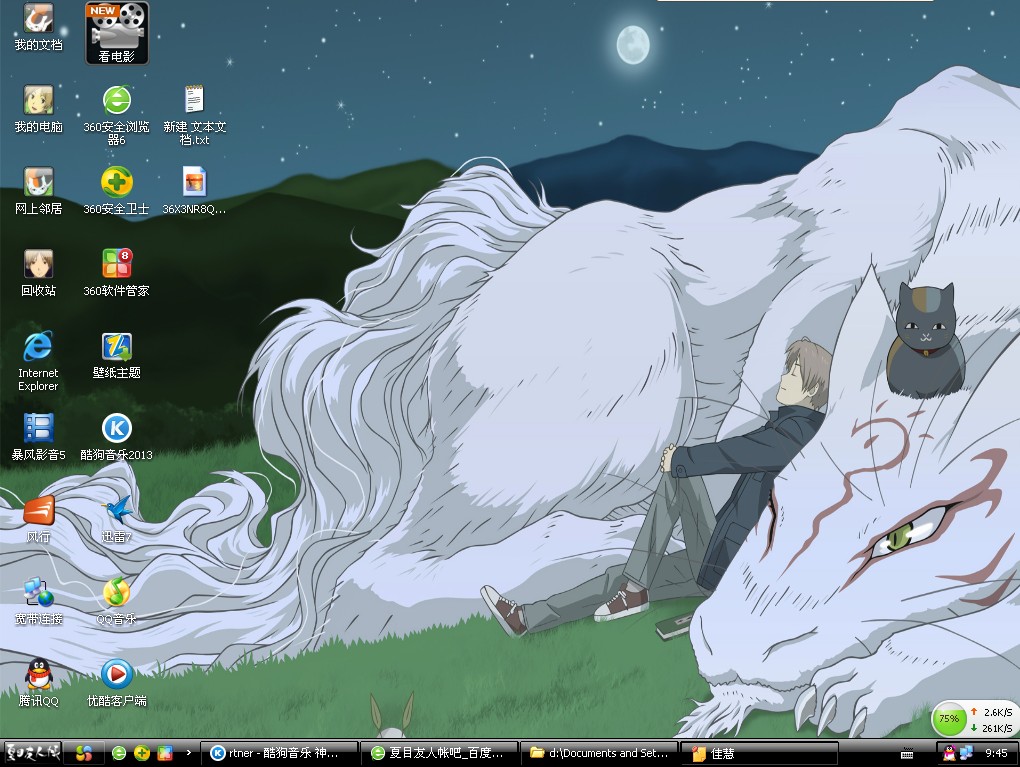
Task: Click the 75% memory usage green ball
Action: click(x=948, y=719)
